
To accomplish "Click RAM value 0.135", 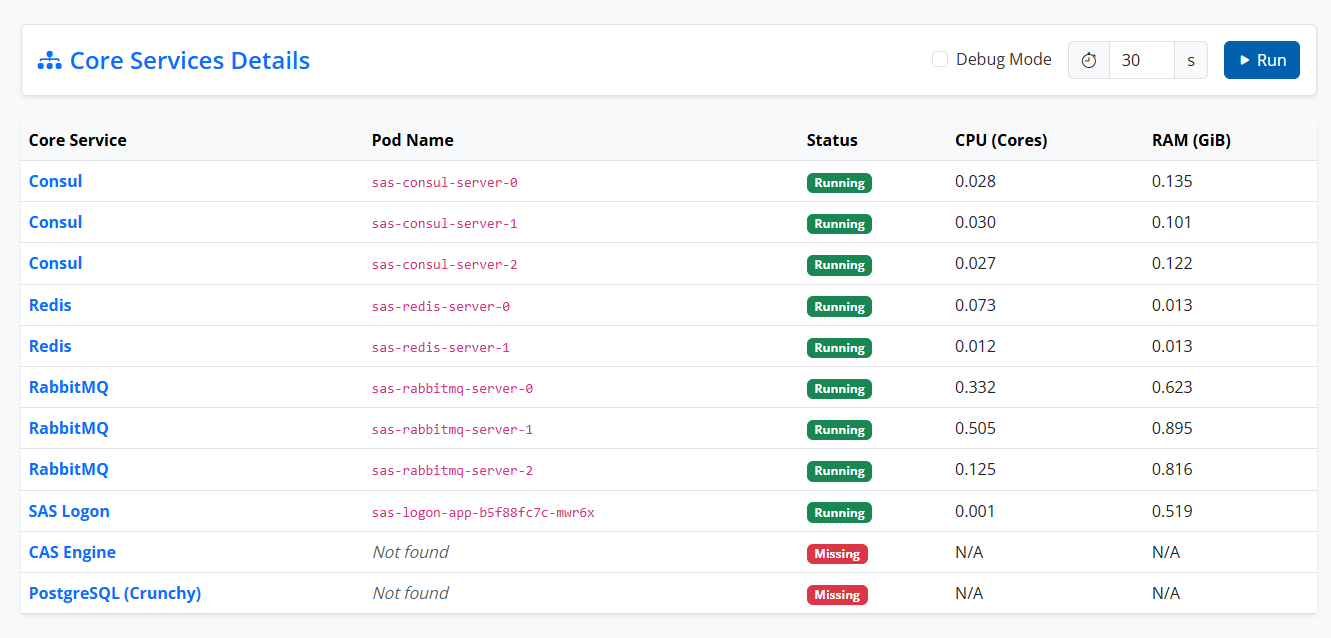I will pos(1172,181).
